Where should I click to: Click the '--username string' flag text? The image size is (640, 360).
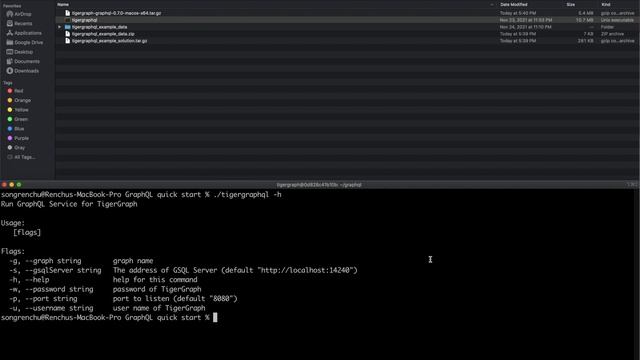point(59,308)
